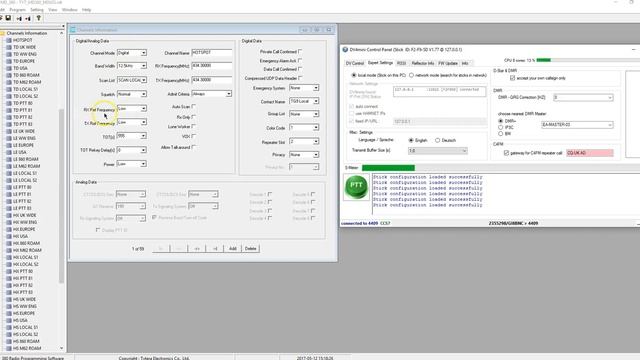This screenshot has height=360, width=640.
Task: Select network mode radio button
Action: [411, 75]
